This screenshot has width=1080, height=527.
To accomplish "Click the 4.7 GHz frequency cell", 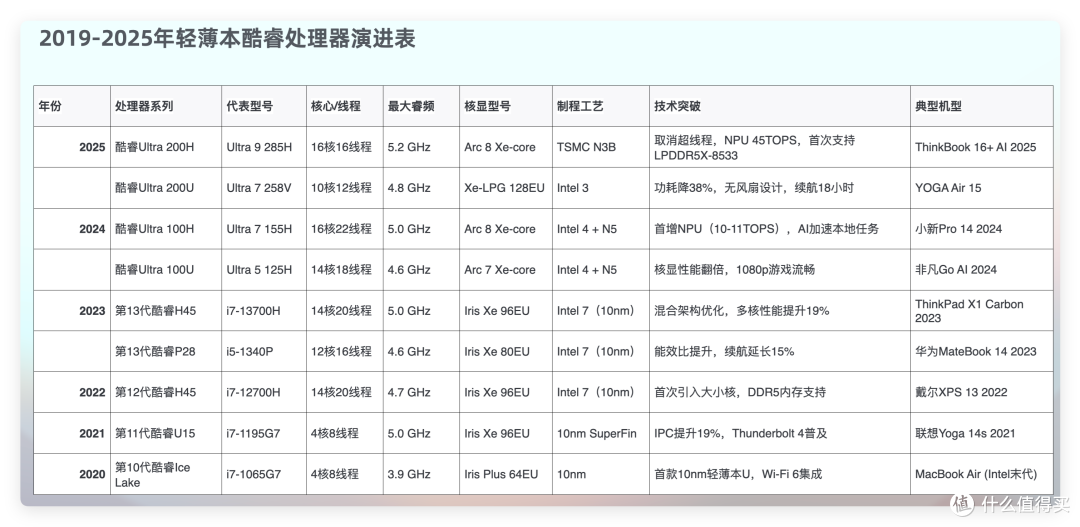I will 422,392.
